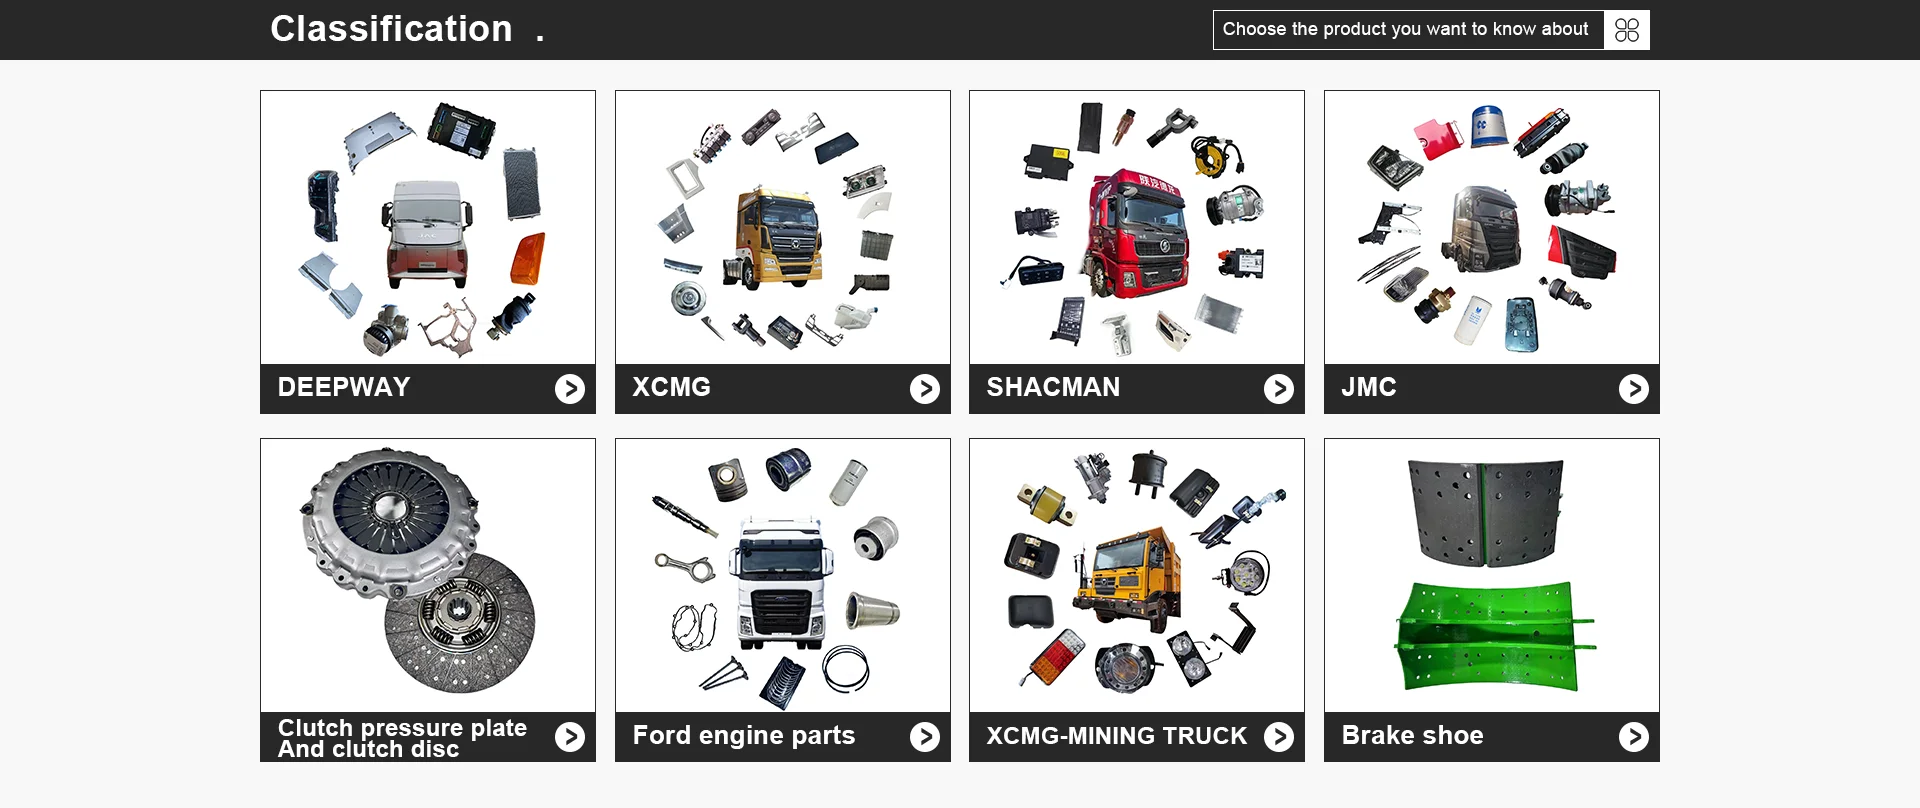
Task: Click the arrow icon beside SHACMAN
Action: 1279,389
